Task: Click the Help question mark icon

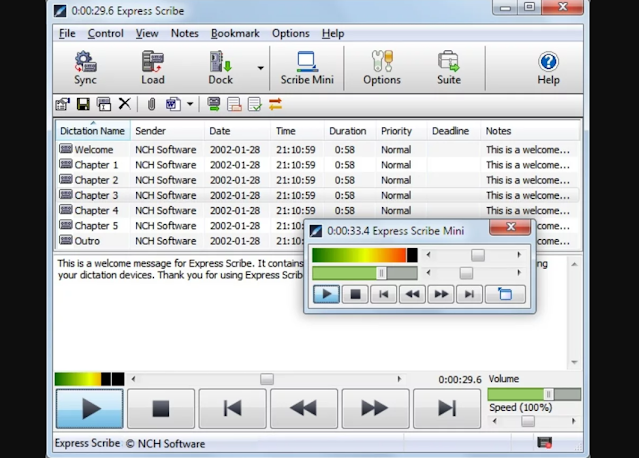Action: coord(548,68)
